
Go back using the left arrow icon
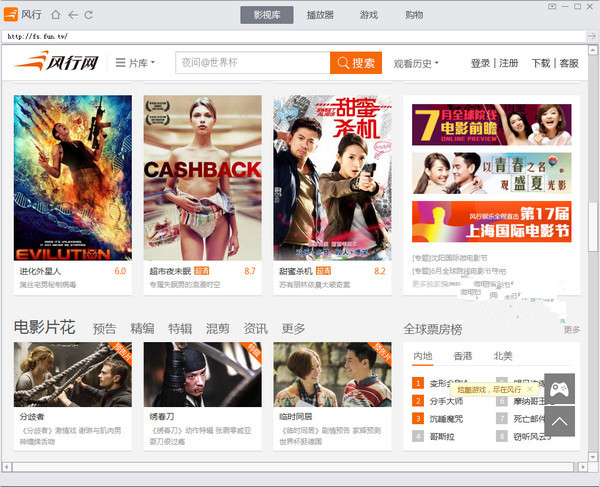click(x=72, y=15)
